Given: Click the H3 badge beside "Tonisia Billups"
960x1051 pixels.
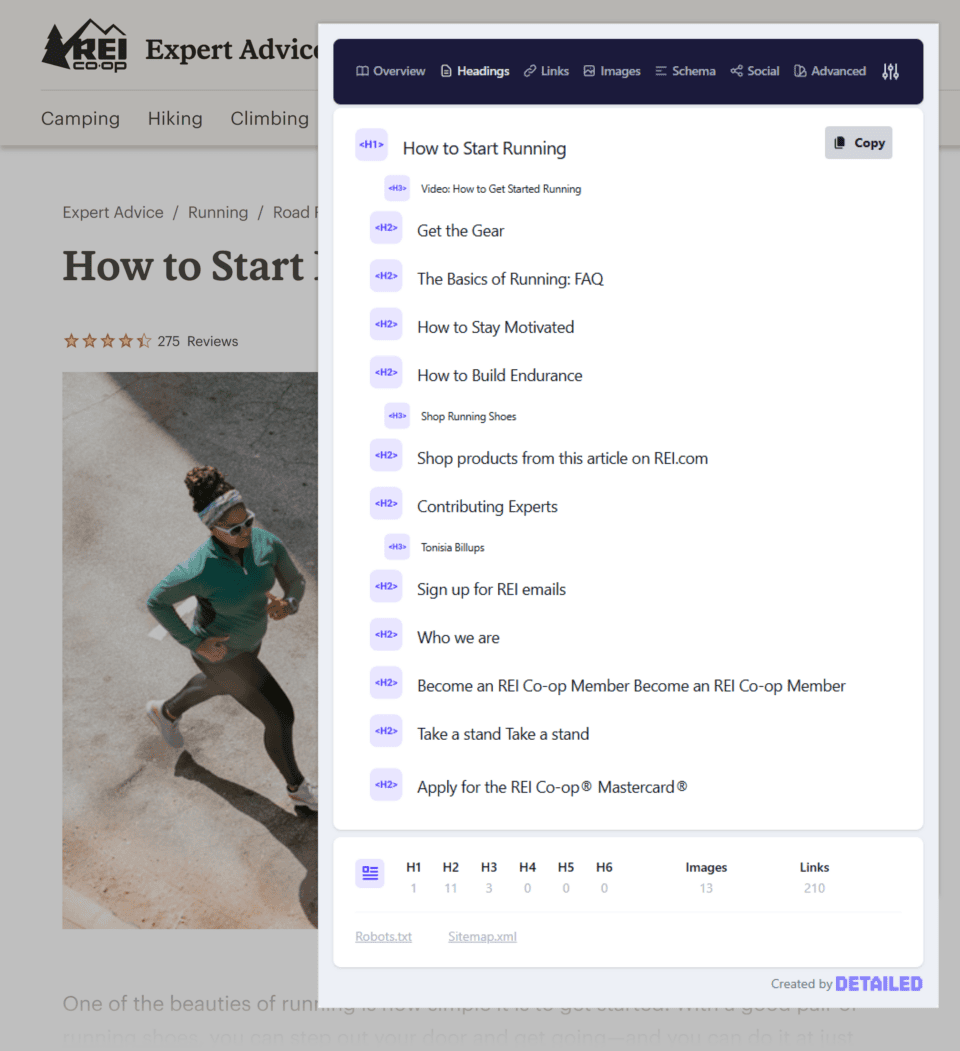Looking at the screenshot, I should coord(396,547).
